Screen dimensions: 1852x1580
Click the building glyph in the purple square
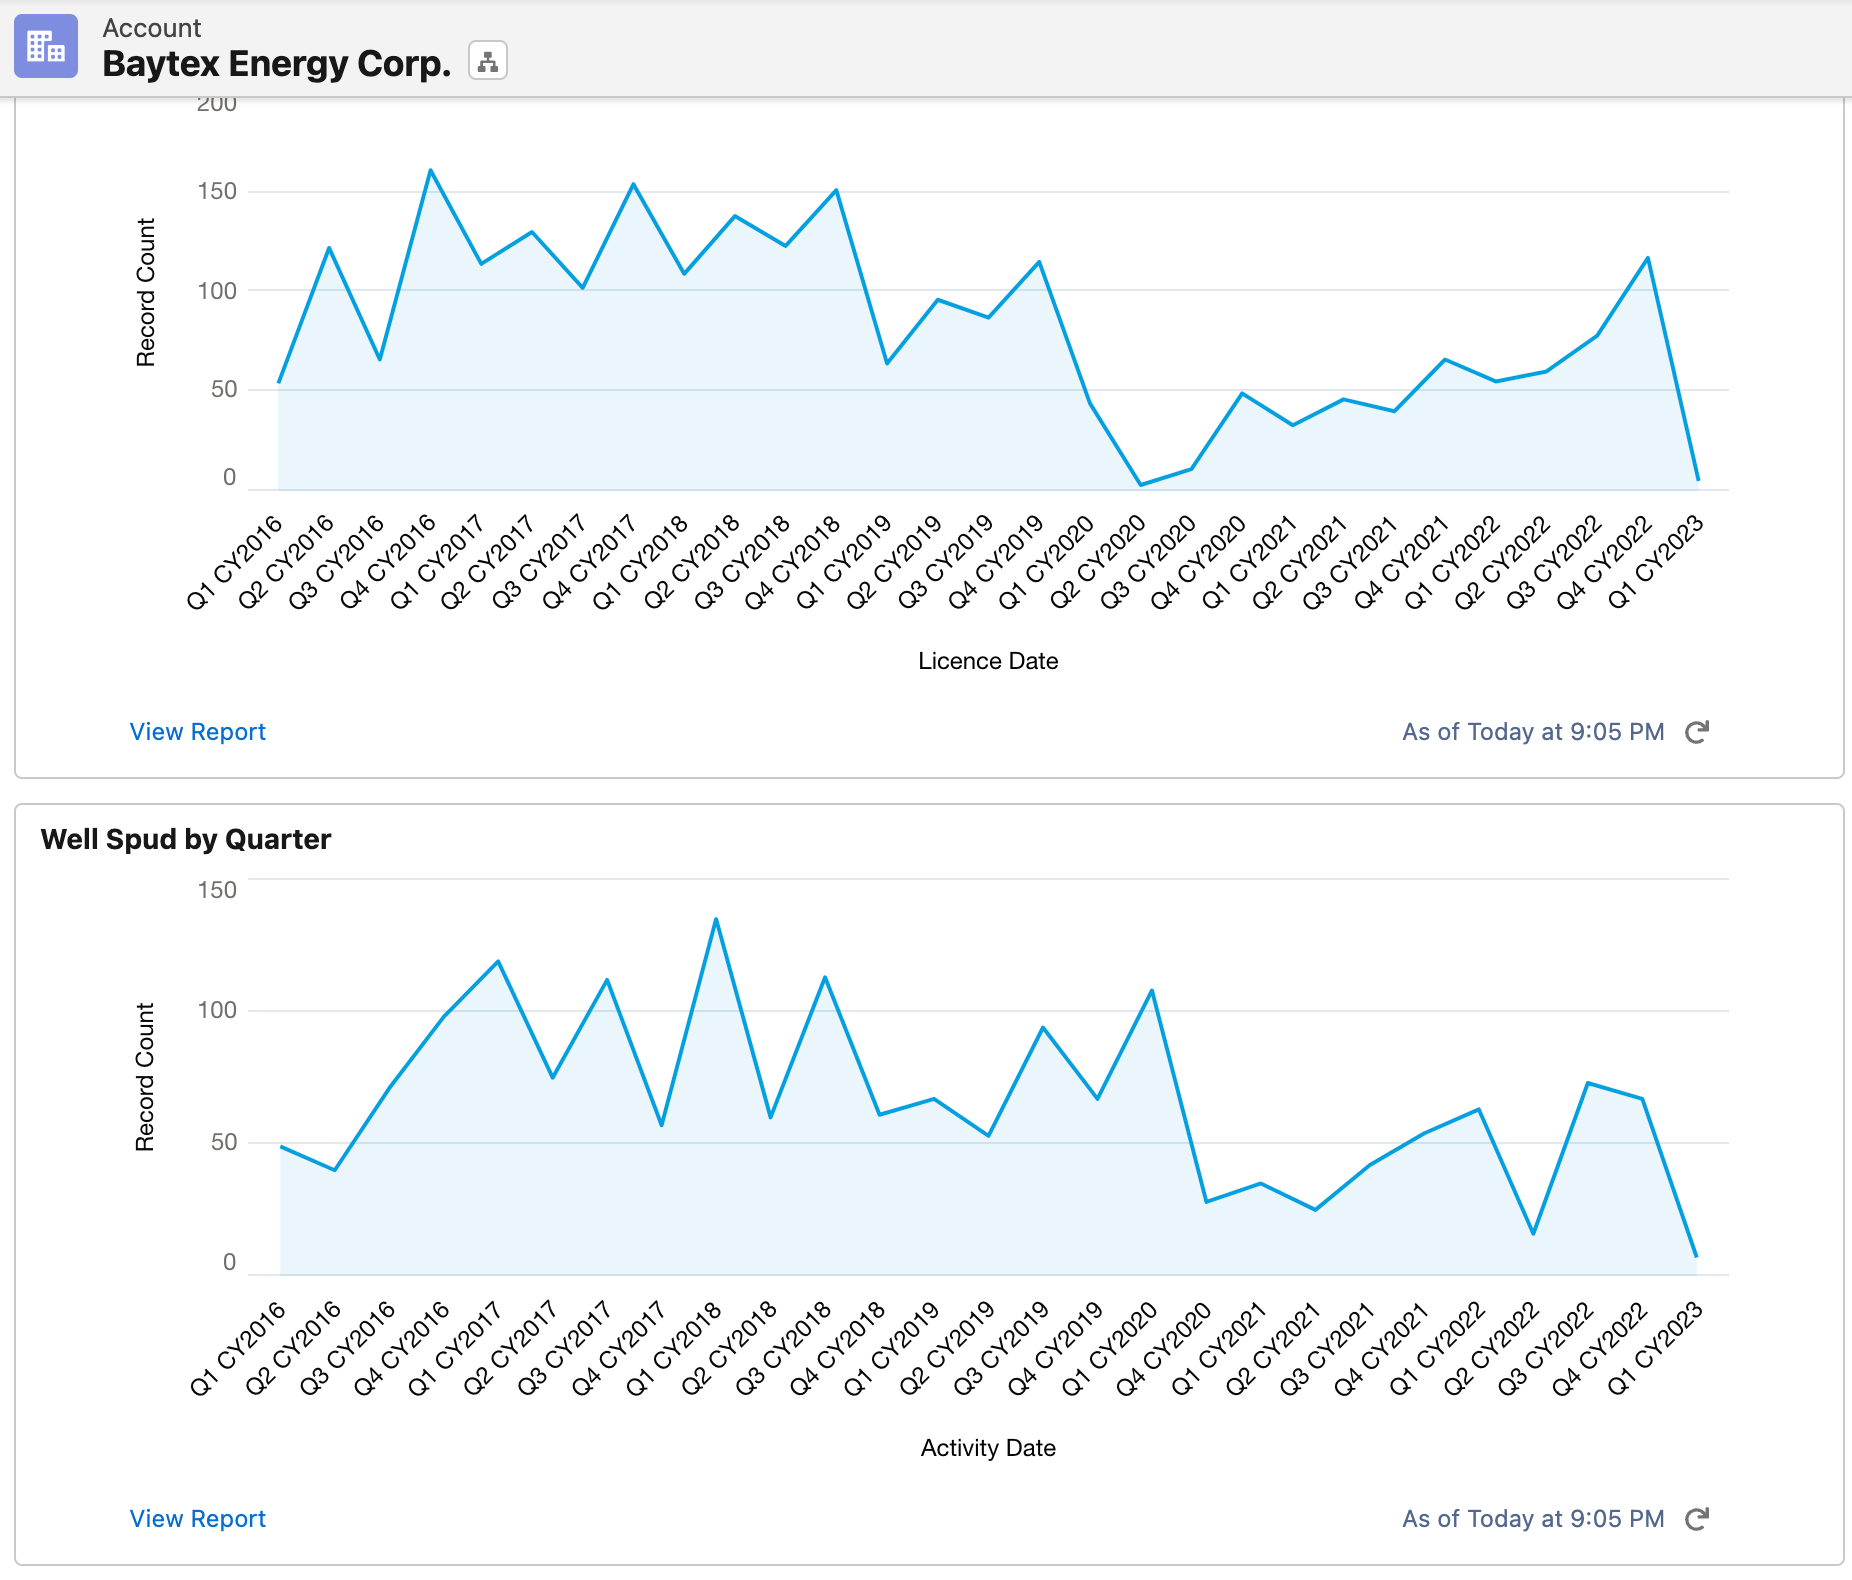click(46, 46)
